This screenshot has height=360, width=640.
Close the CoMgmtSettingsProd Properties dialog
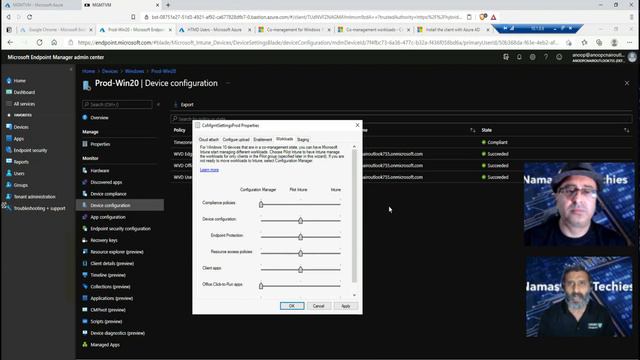tap(358, 125)
